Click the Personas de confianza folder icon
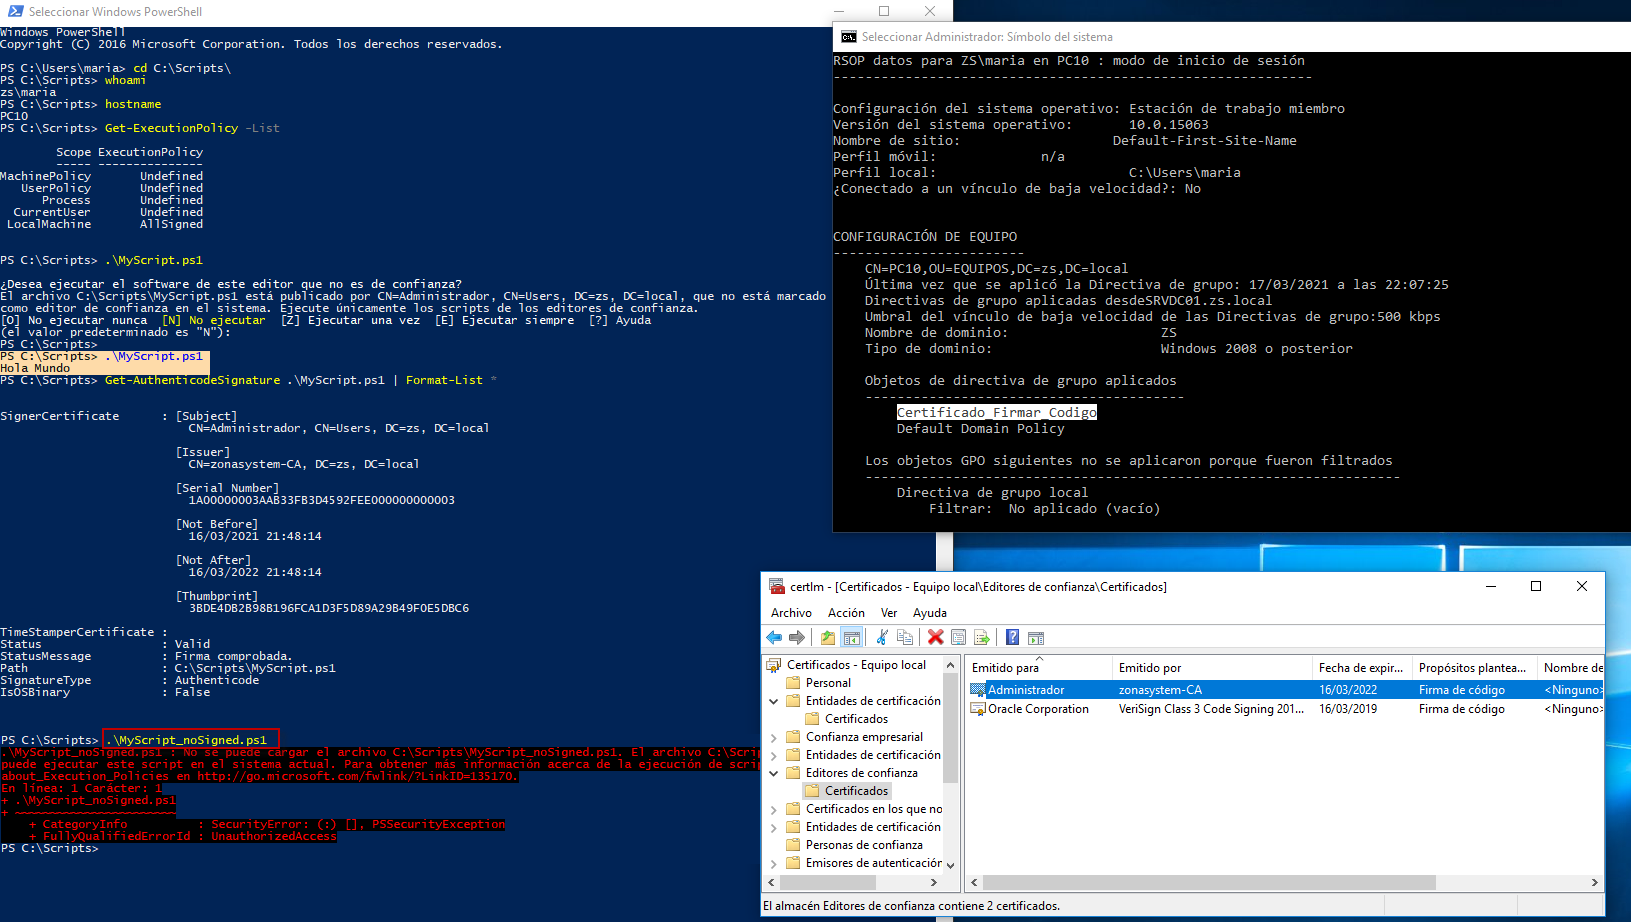The image size is (1631, 922). [794, 845]
